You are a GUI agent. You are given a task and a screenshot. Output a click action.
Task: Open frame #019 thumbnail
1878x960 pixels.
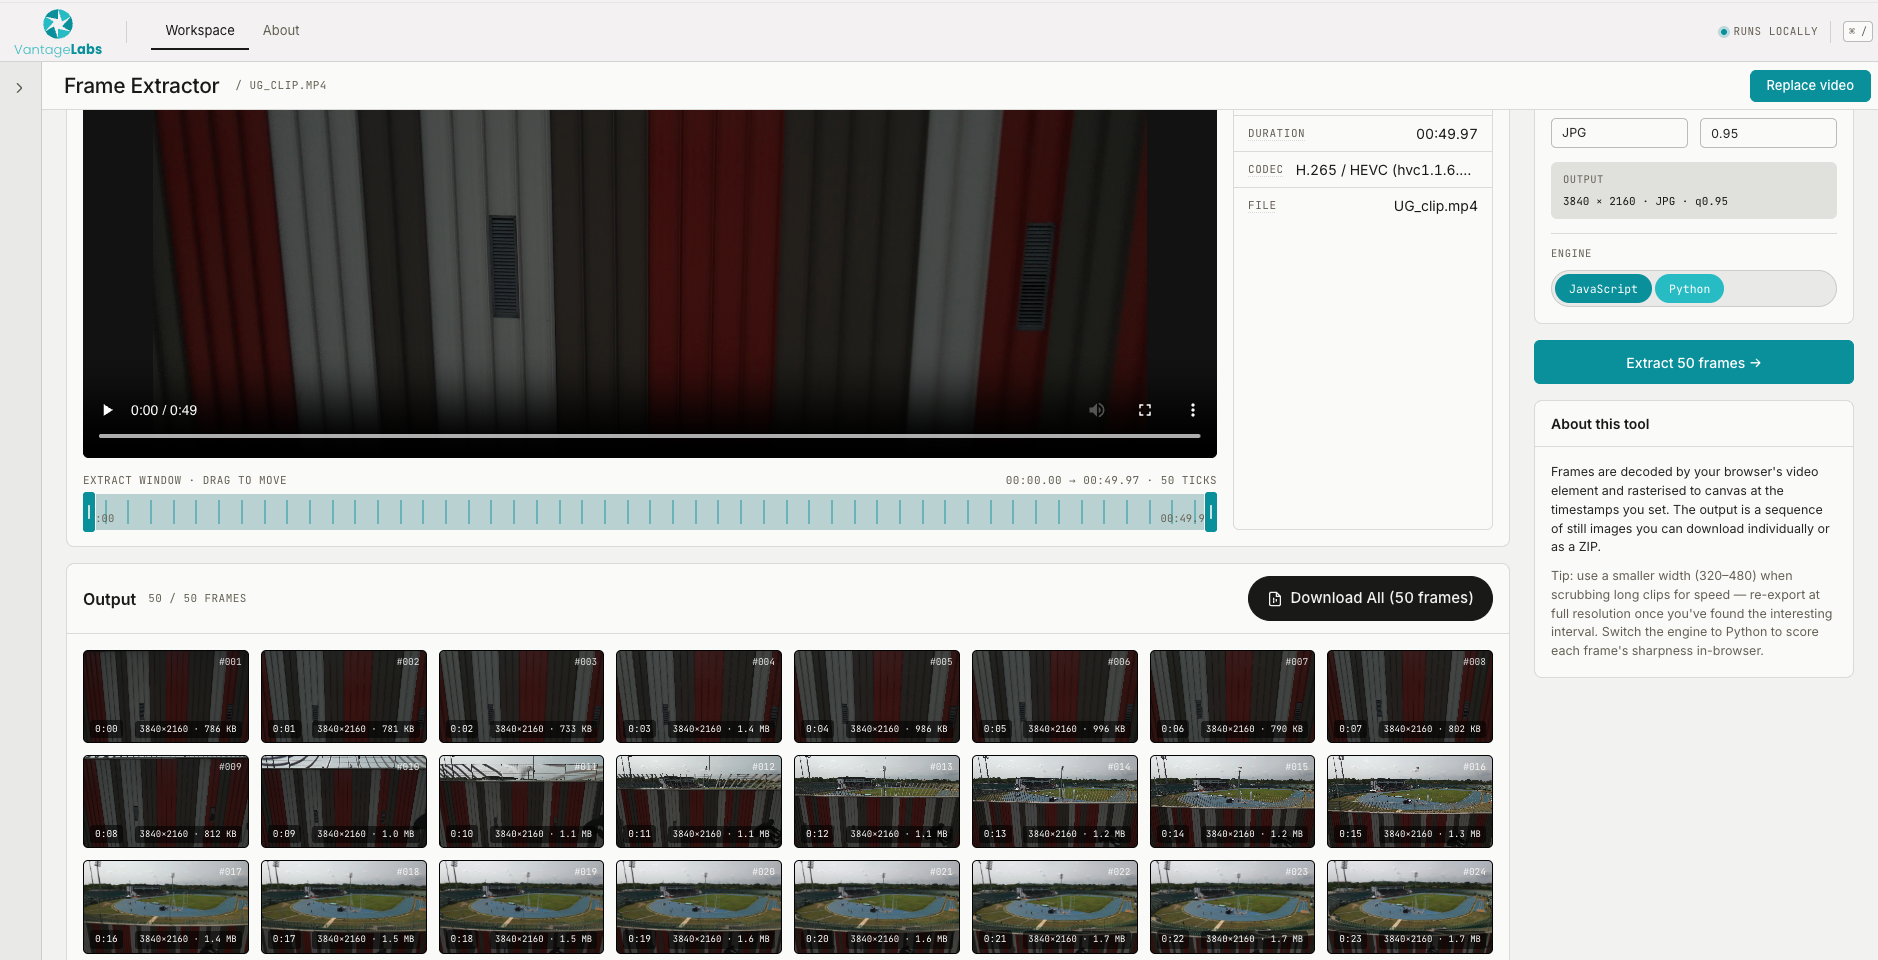click(x=521, y=906)
